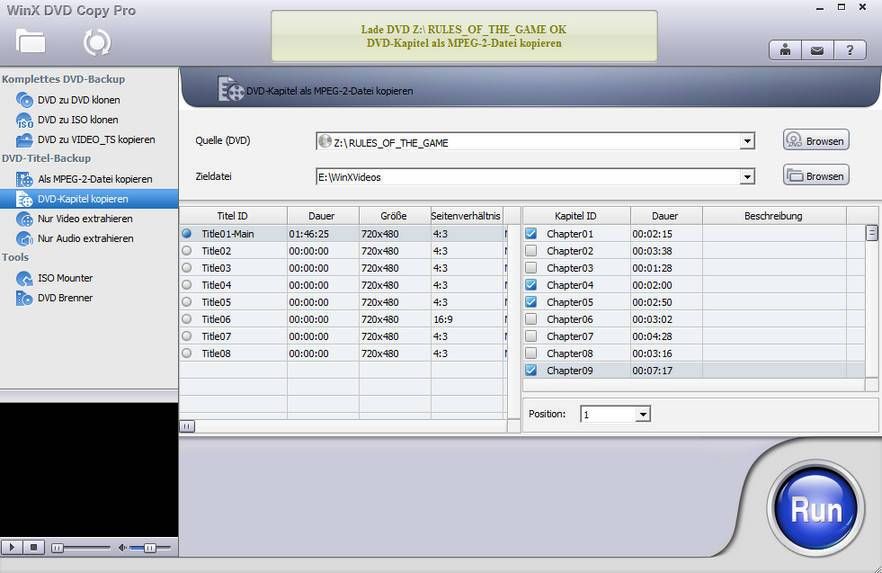882x573 pixels.
Task: Click the film reel header icon
Action: click(x=231, y=89)
